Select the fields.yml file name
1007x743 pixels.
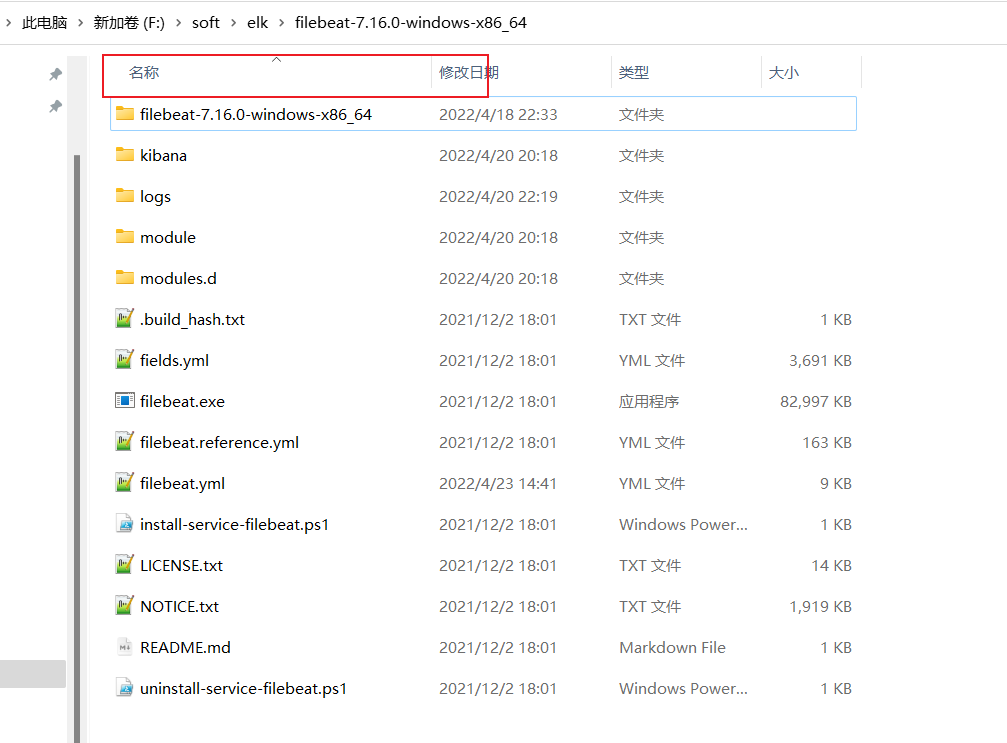(175, 361)
